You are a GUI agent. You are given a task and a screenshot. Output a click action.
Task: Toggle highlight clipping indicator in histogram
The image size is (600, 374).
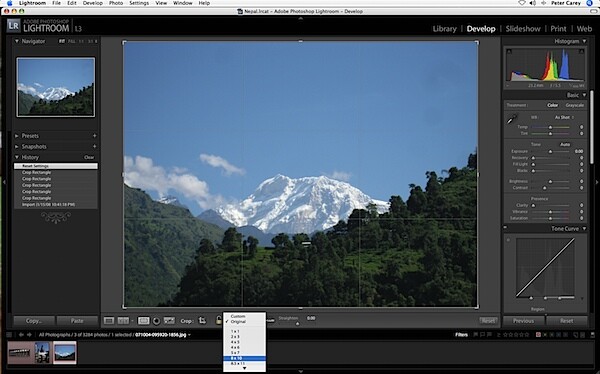(581, 51)
